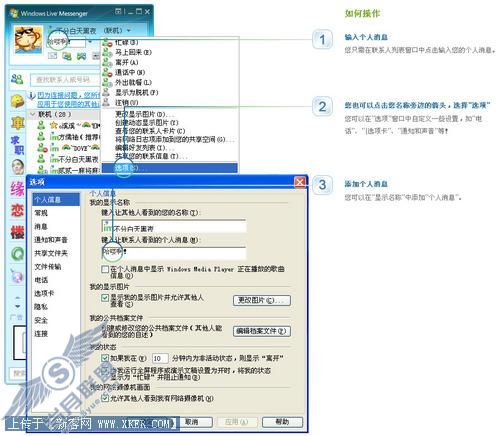Open the yellow smiley sidebar tab icon
Screen dimensions: 500x436
[17, 101]
